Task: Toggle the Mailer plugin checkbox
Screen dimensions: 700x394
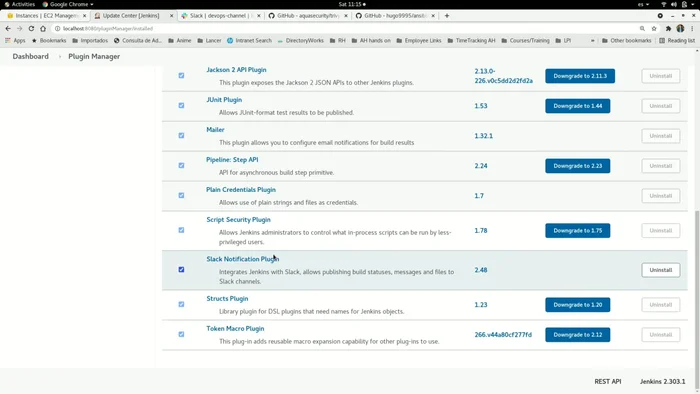Action: click(x=181, y=135)
